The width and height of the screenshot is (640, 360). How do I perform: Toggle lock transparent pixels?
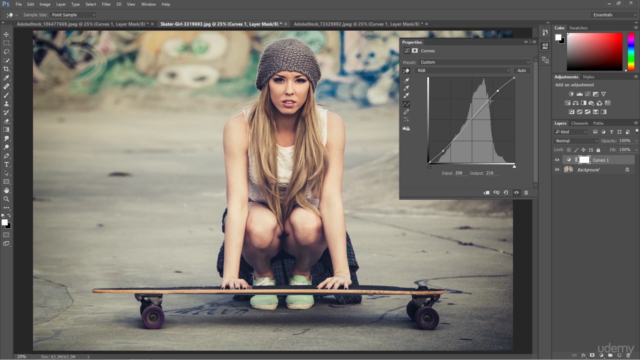pyautogui.click(x=569, y=150)
